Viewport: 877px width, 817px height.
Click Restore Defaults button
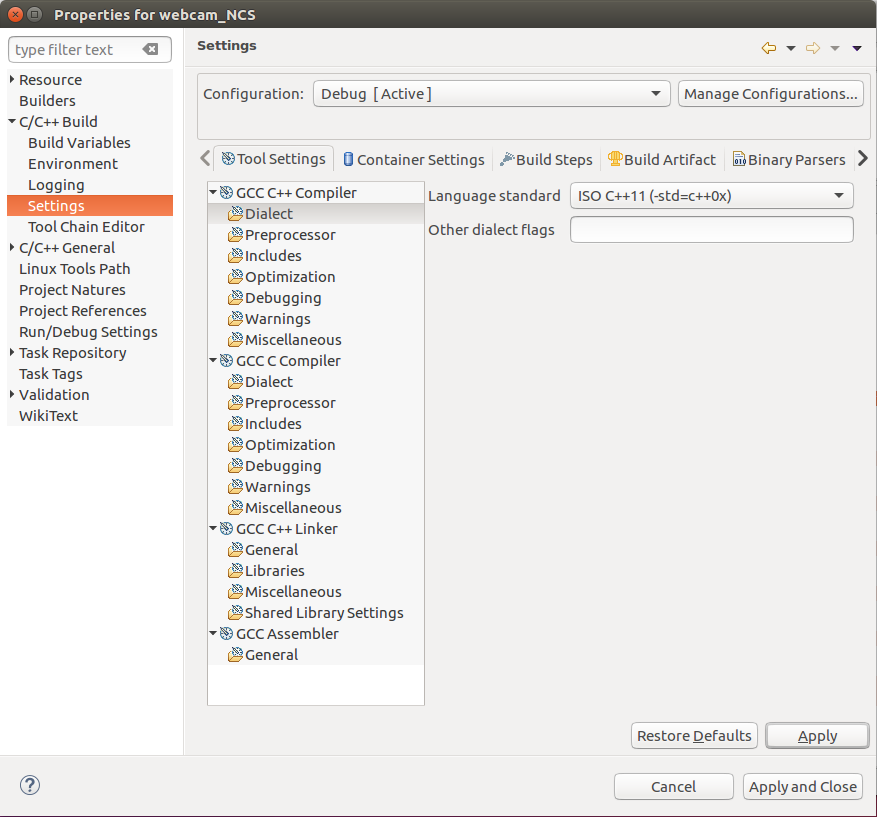(x=694, y=736)
